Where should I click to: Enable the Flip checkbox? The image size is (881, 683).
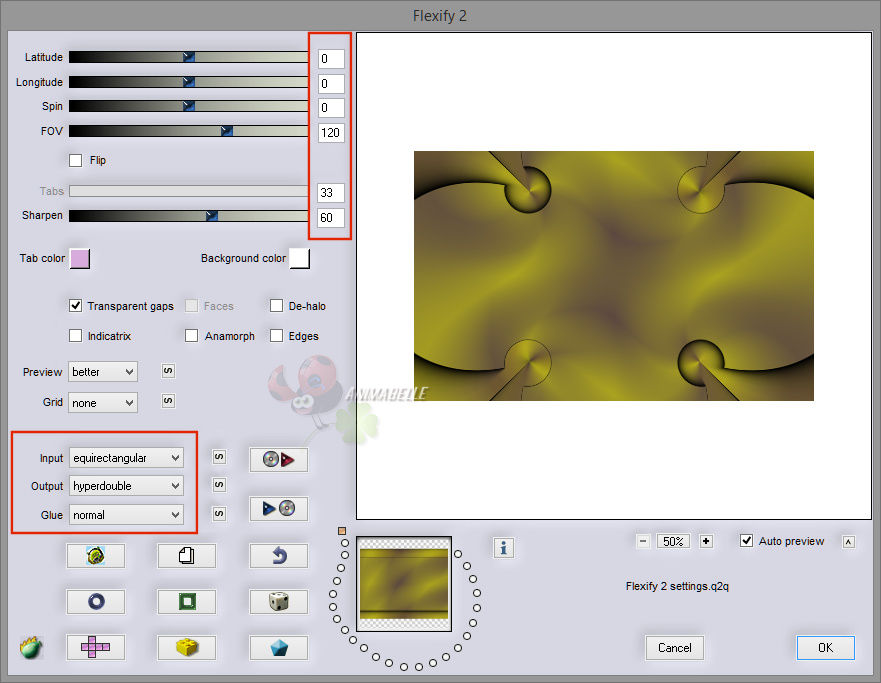pyautogui.click(x=75, y=160)
